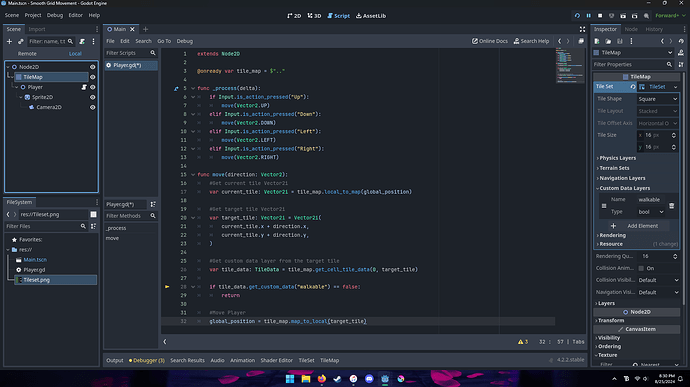Open the walkable layer Type dropdown
690x387 pixels.
(x=650, y=212)
